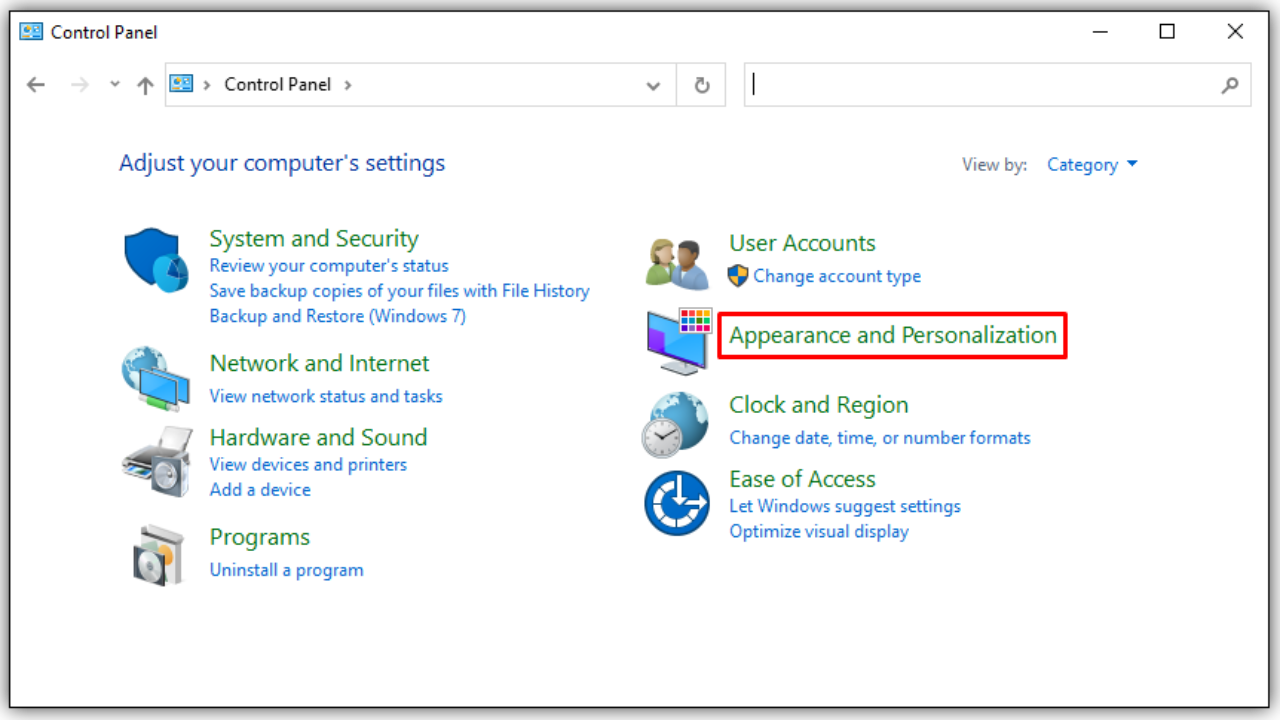Open Backup and Restore (Windows 7)

coord(337,315)
